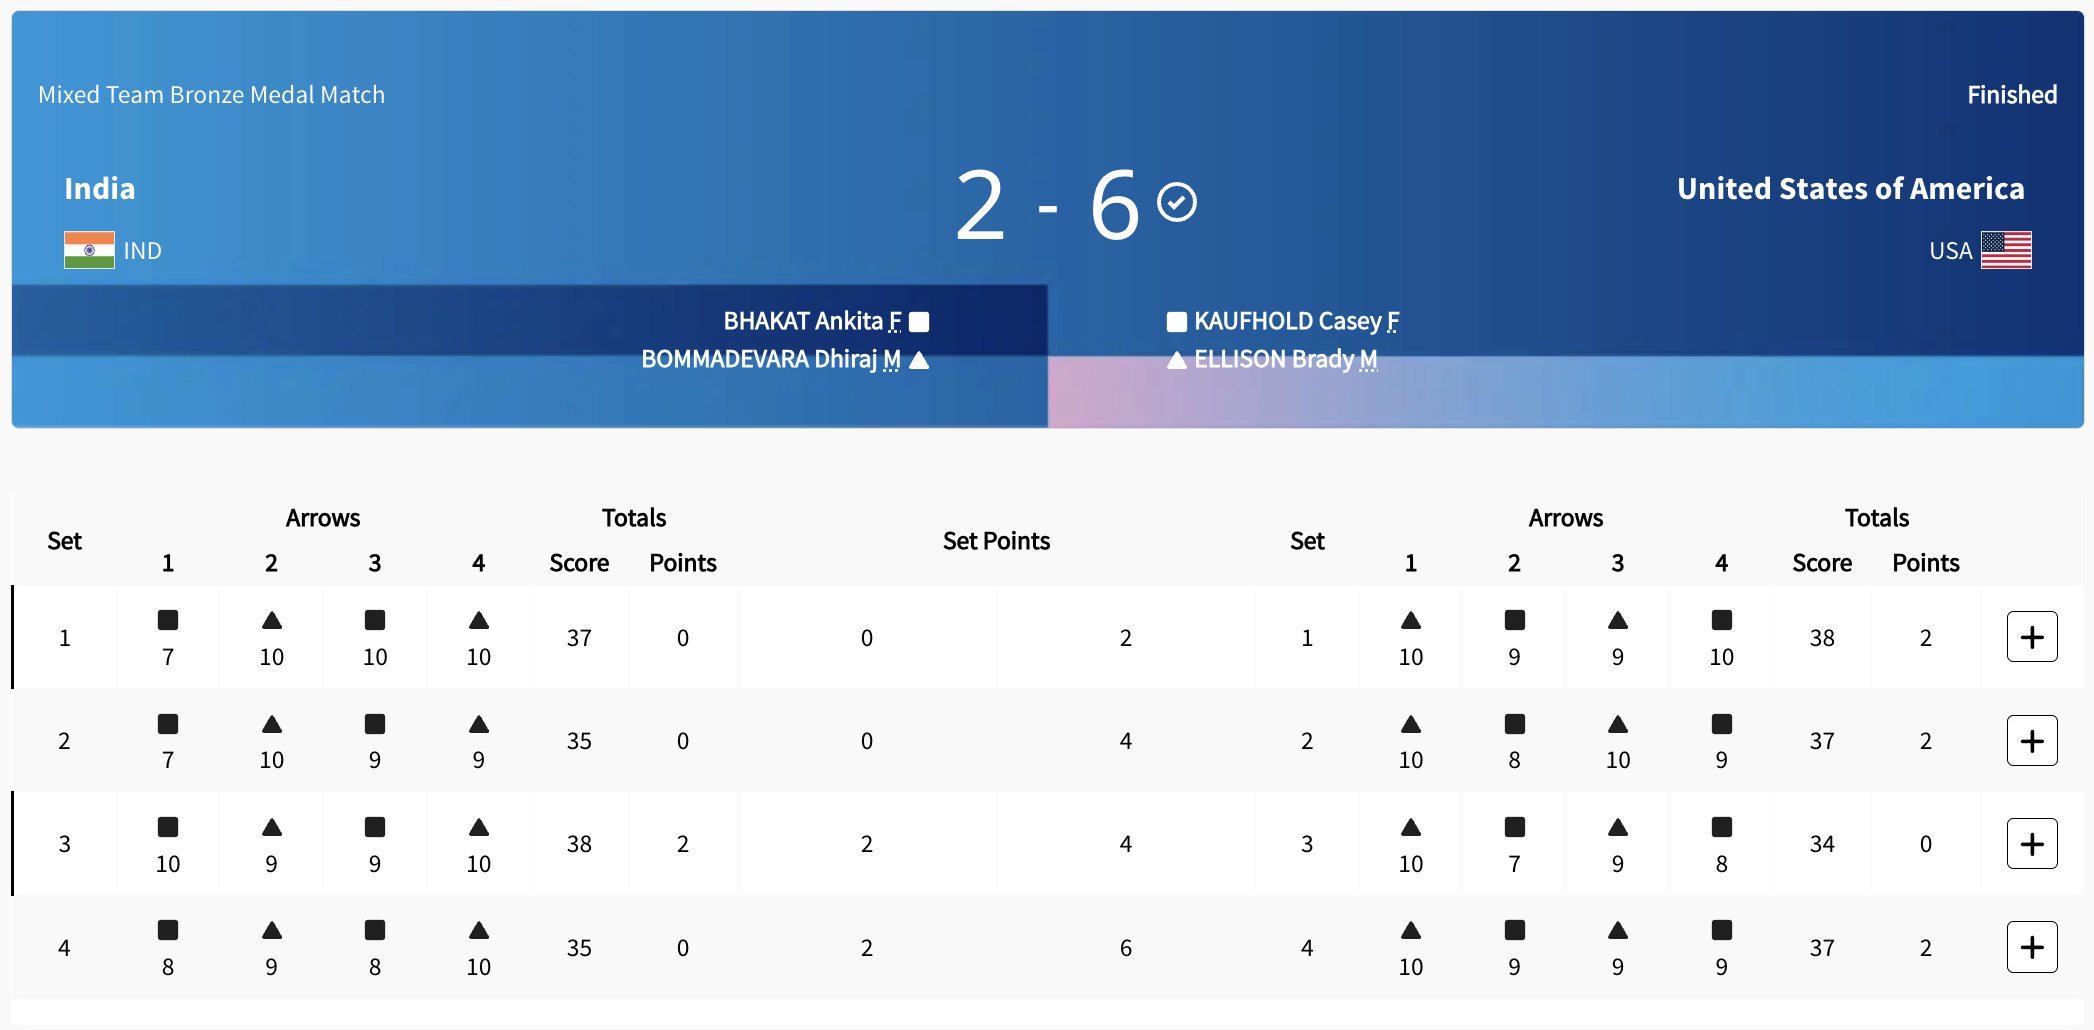Expand set 4 details with plus button

point(2031,947)
